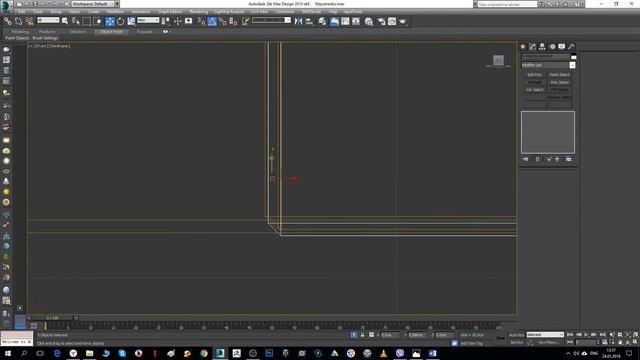Viewport: 640px width, 360px height.
Task: Click Remove Modifier trash icon
Action: (557, 159)
